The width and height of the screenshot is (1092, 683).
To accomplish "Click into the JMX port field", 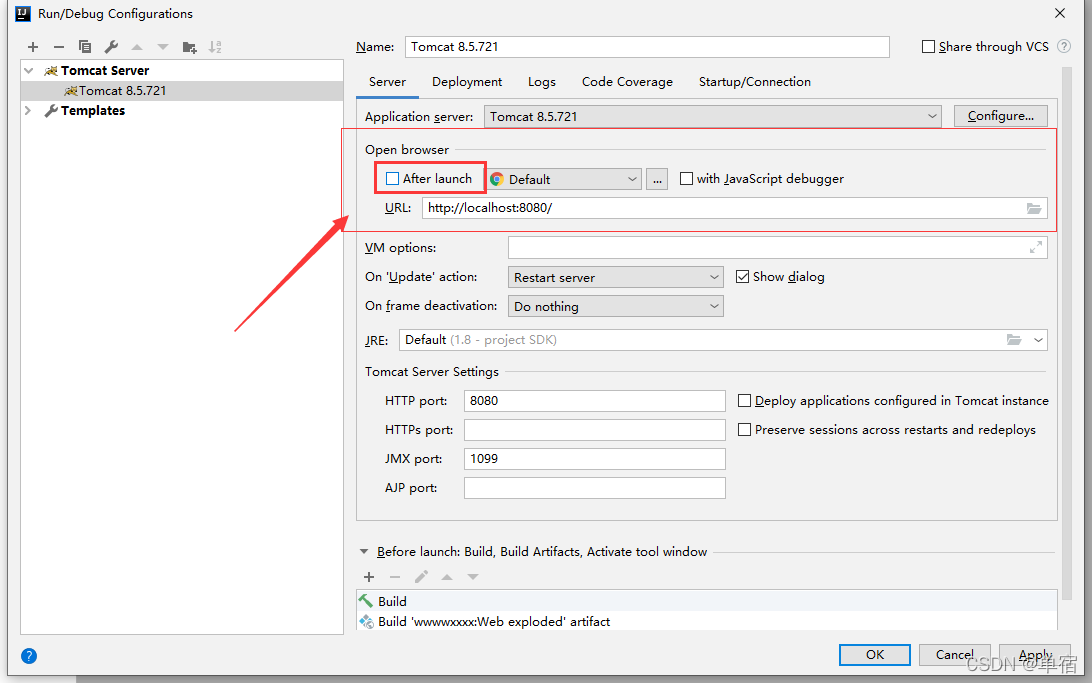I will click(595, 459).
